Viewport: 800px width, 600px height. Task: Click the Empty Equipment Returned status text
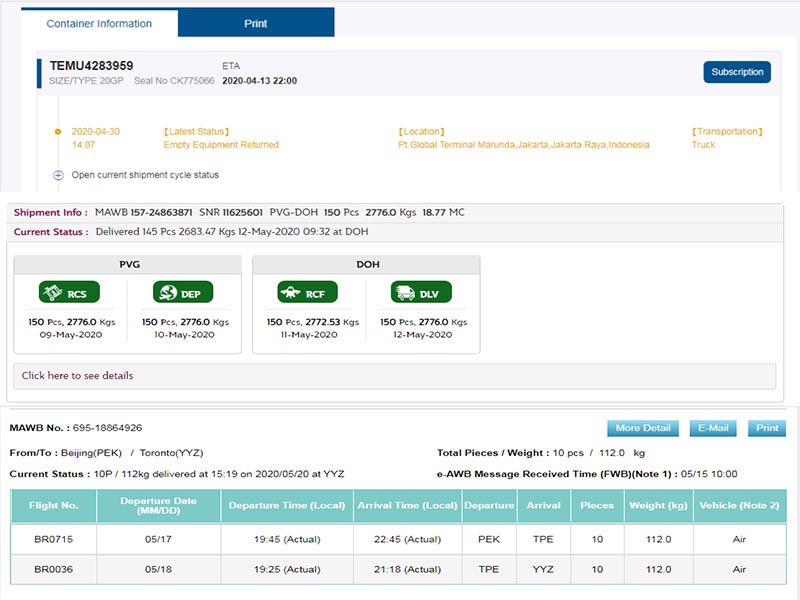click(x=221, y=145)
